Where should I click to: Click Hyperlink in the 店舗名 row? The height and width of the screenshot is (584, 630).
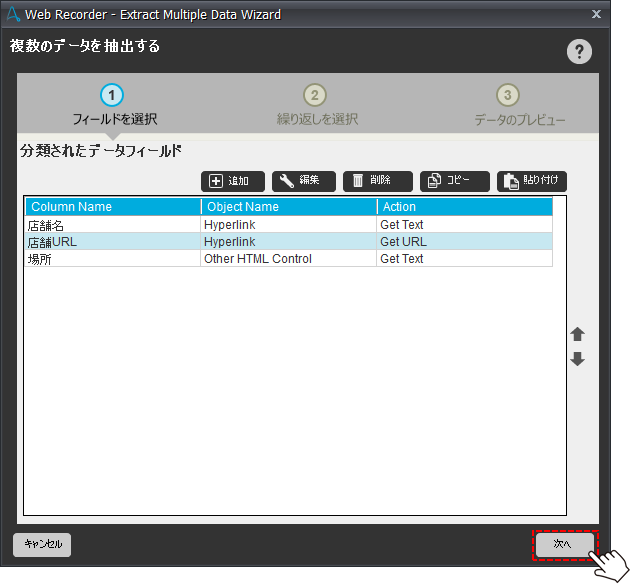coord(288,225)
